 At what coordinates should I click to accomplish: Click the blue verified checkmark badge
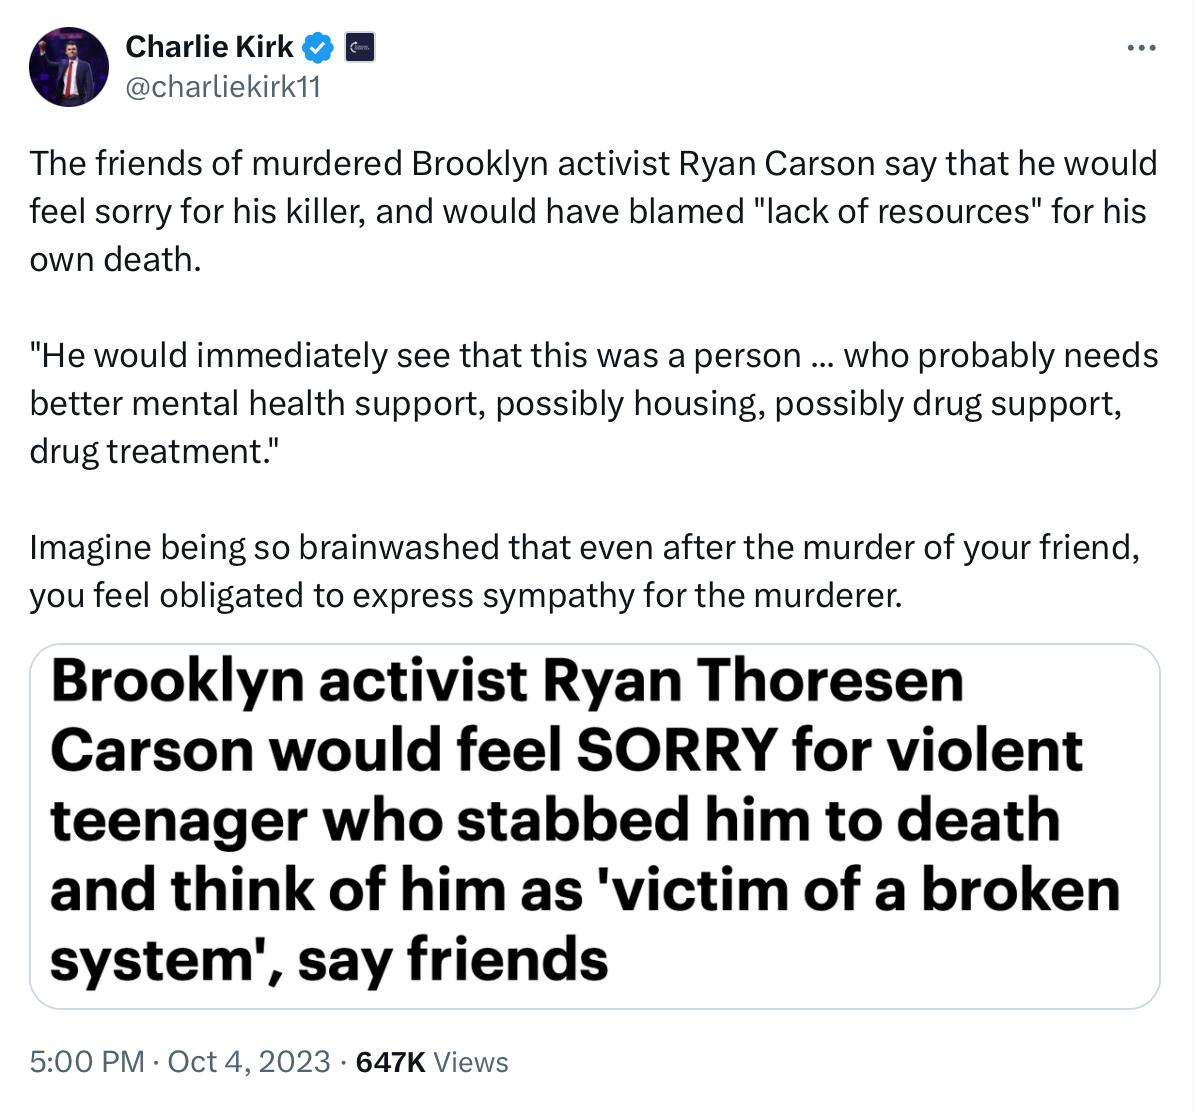pyautogui.click(x=318, y=47)
